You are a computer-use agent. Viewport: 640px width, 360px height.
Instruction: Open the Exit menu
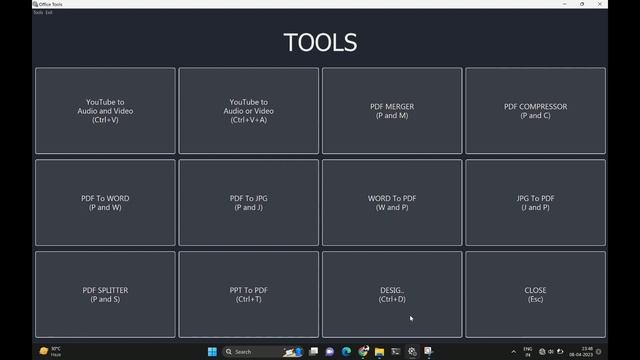(49, 13)
